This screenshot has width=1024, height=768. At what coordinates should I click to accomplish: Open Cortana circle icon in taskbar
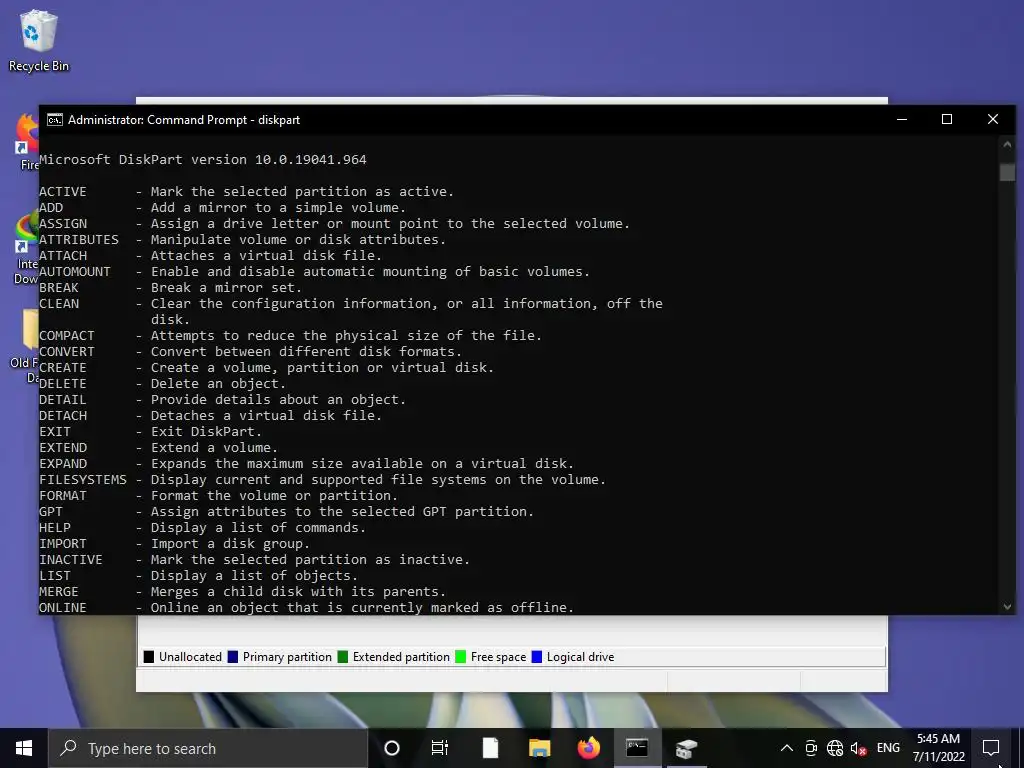[x=392, y=748]
